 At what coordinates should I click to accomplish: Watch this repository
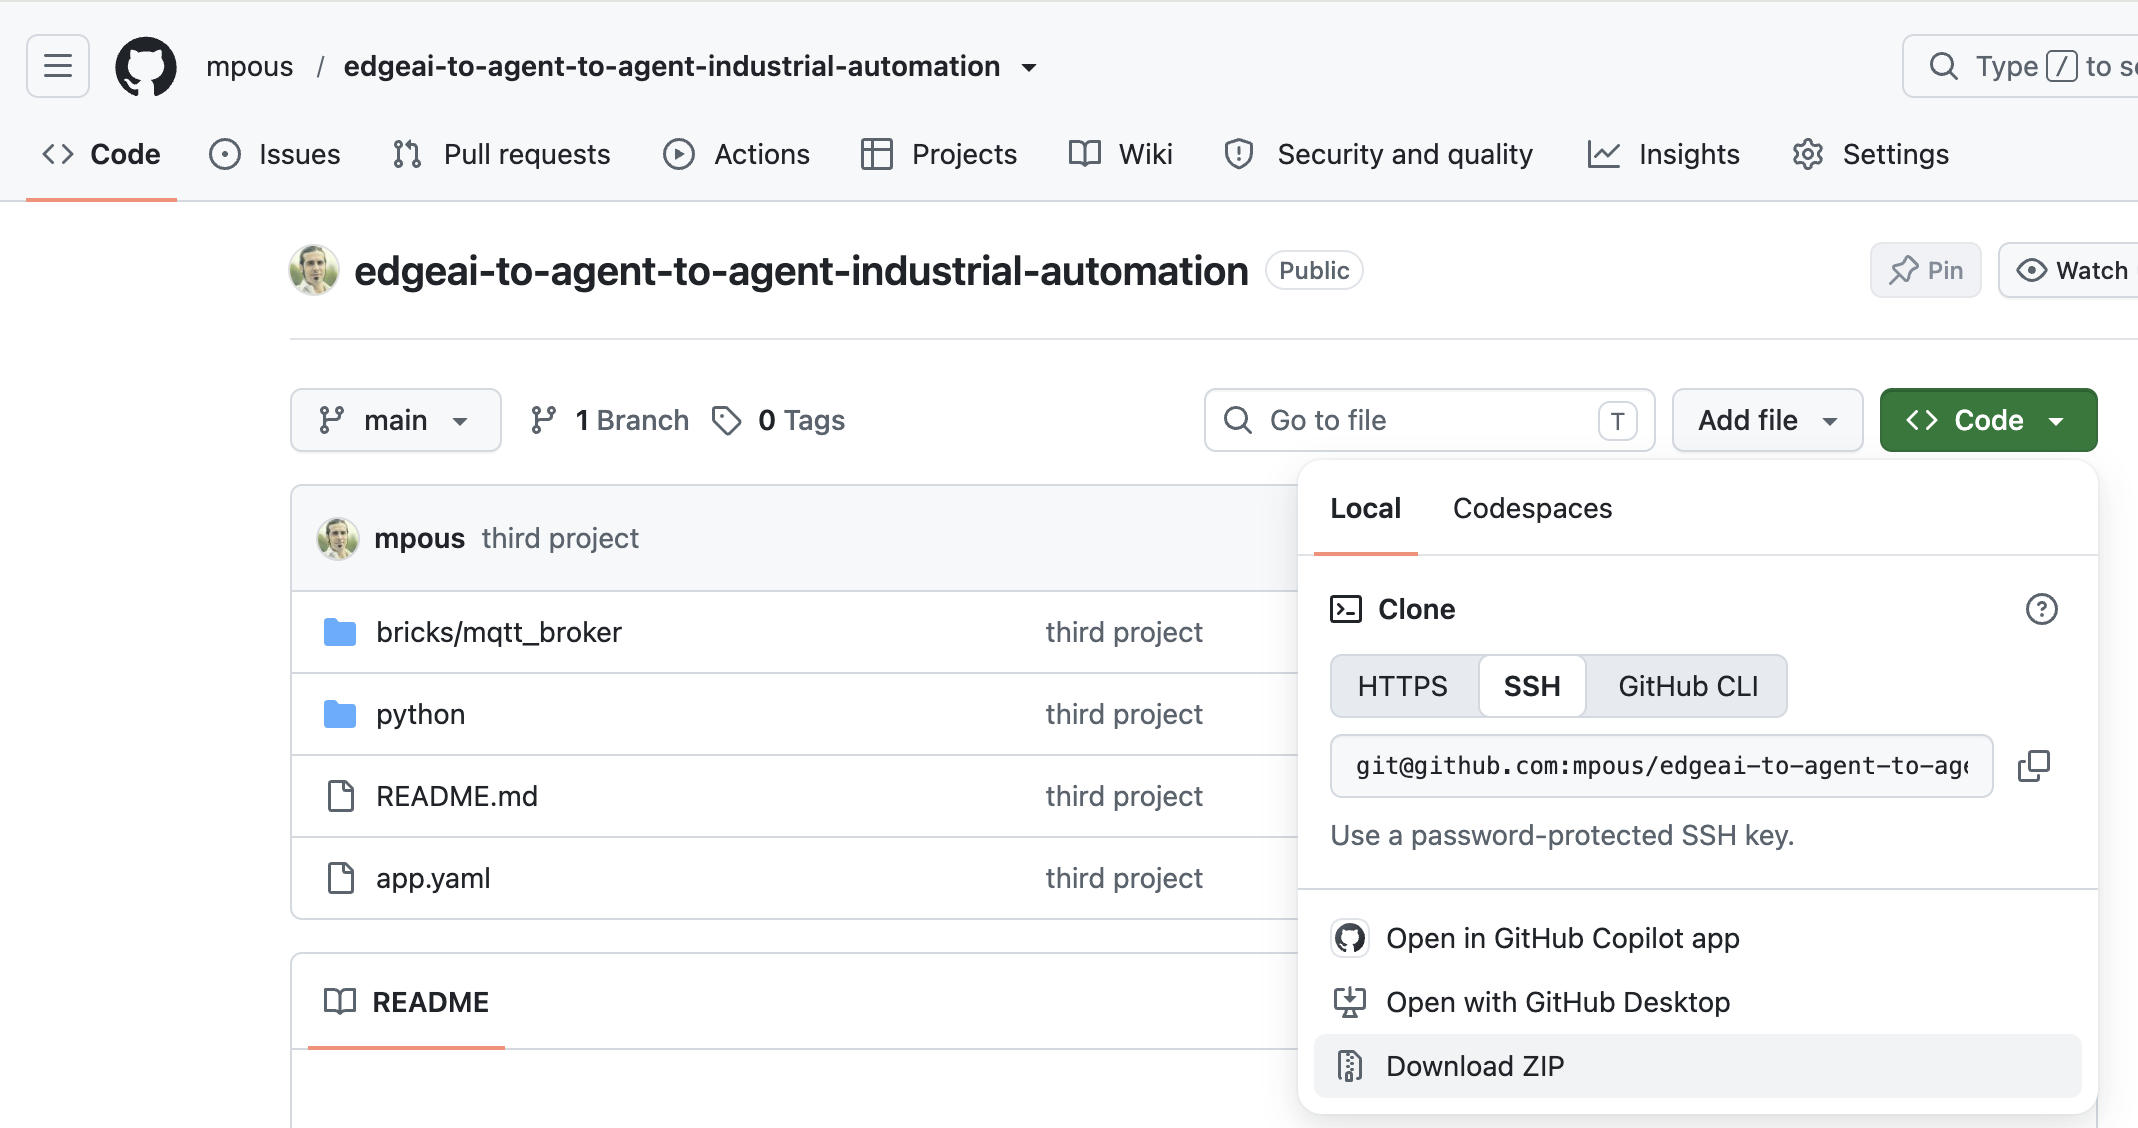coord(2068,270)
